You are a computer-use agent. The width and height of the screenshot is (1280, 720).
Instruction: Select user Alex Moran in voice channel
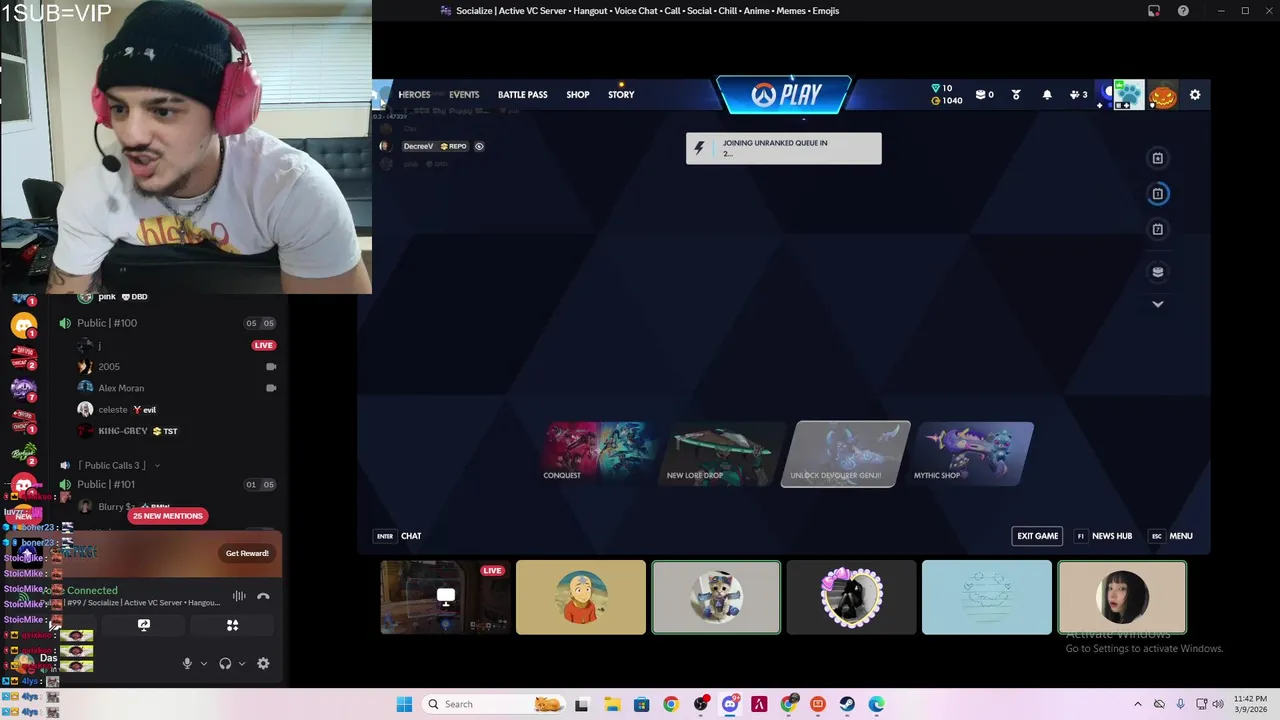[121, 388]
